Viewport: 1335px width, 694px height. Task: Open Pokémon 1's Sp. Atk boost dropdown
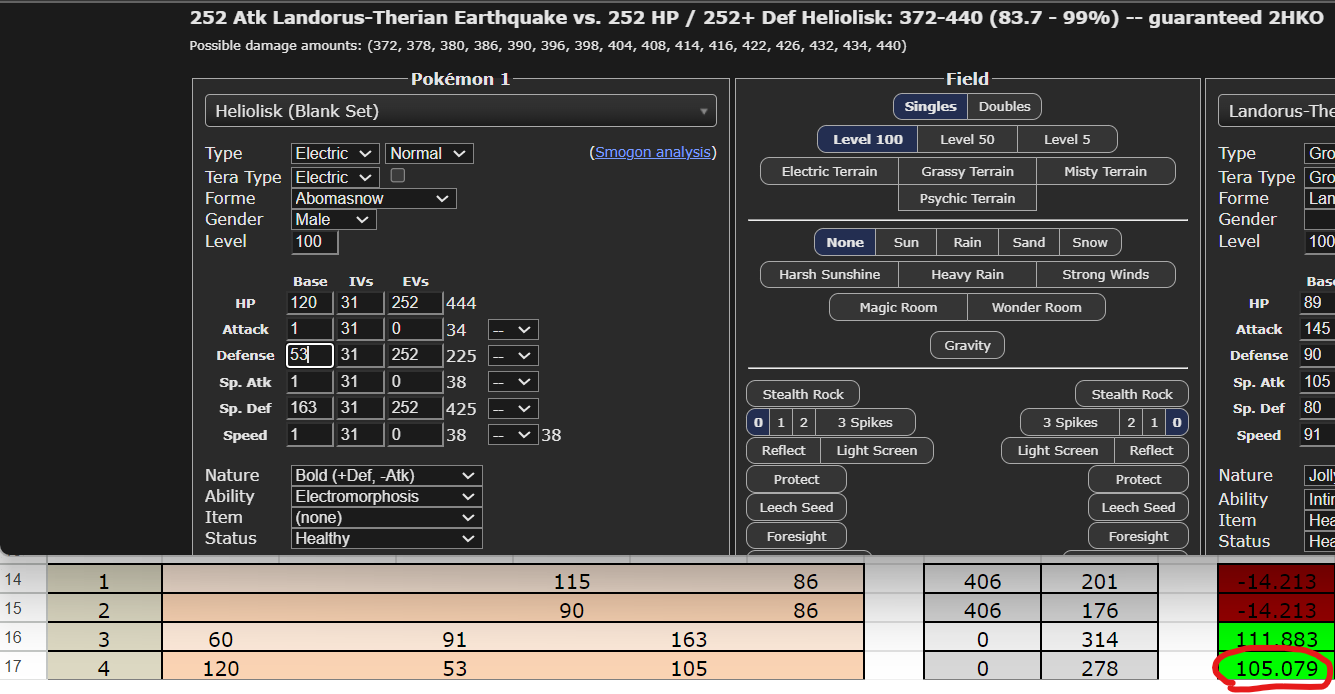point(513,382)
